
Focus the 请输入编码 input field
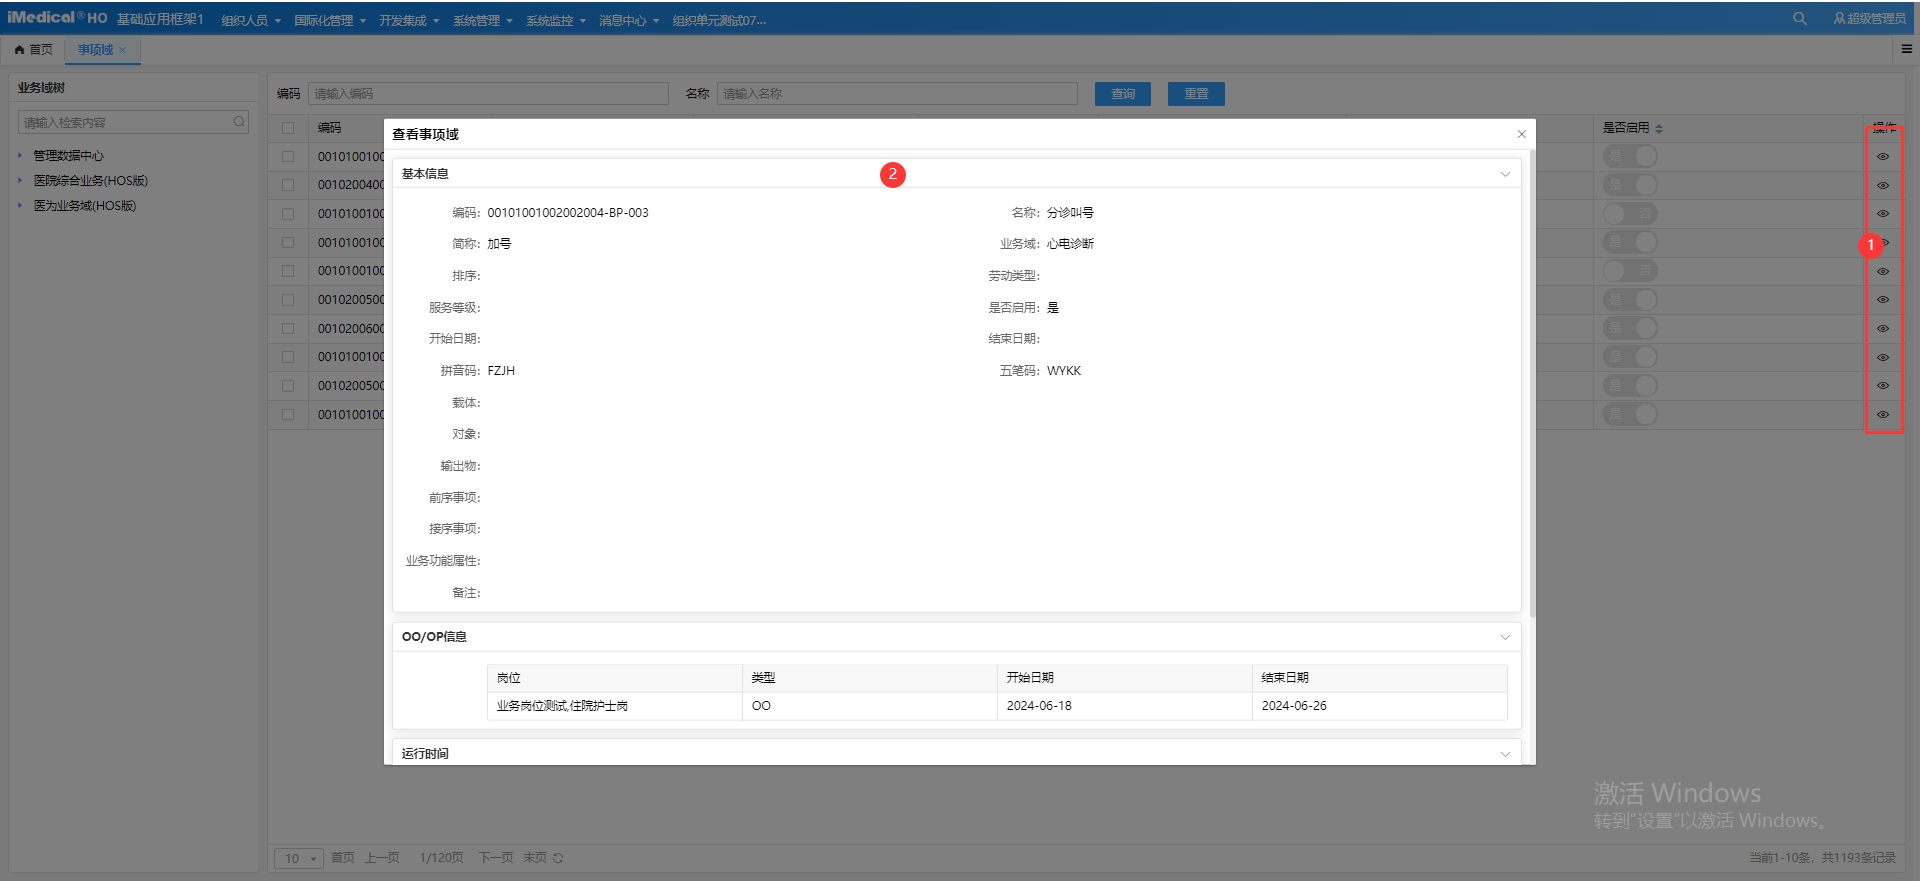tap(488, 93)
